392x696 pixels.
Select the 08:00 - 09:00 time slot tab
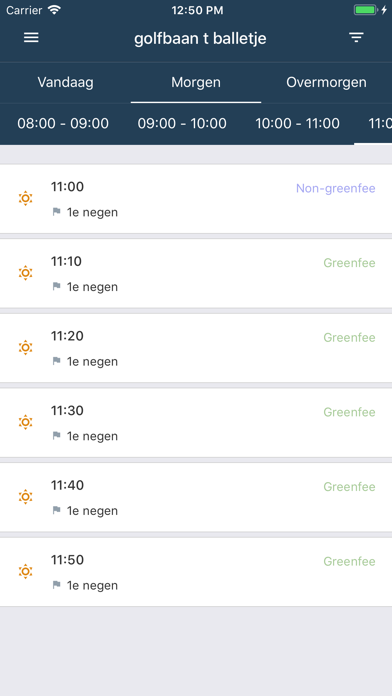coord(63,123)
